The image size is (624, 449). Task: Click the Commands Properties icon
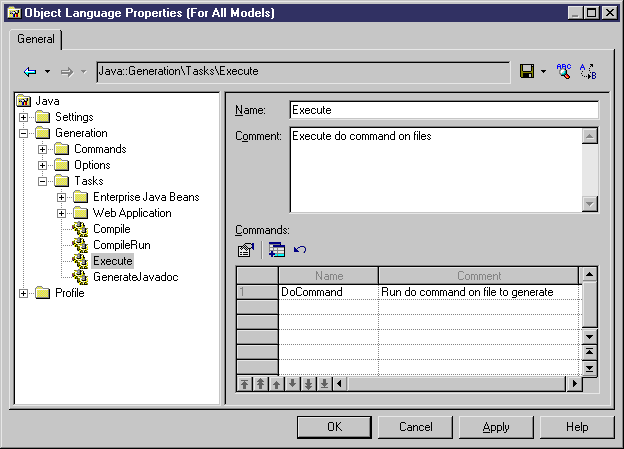[246, 250]
